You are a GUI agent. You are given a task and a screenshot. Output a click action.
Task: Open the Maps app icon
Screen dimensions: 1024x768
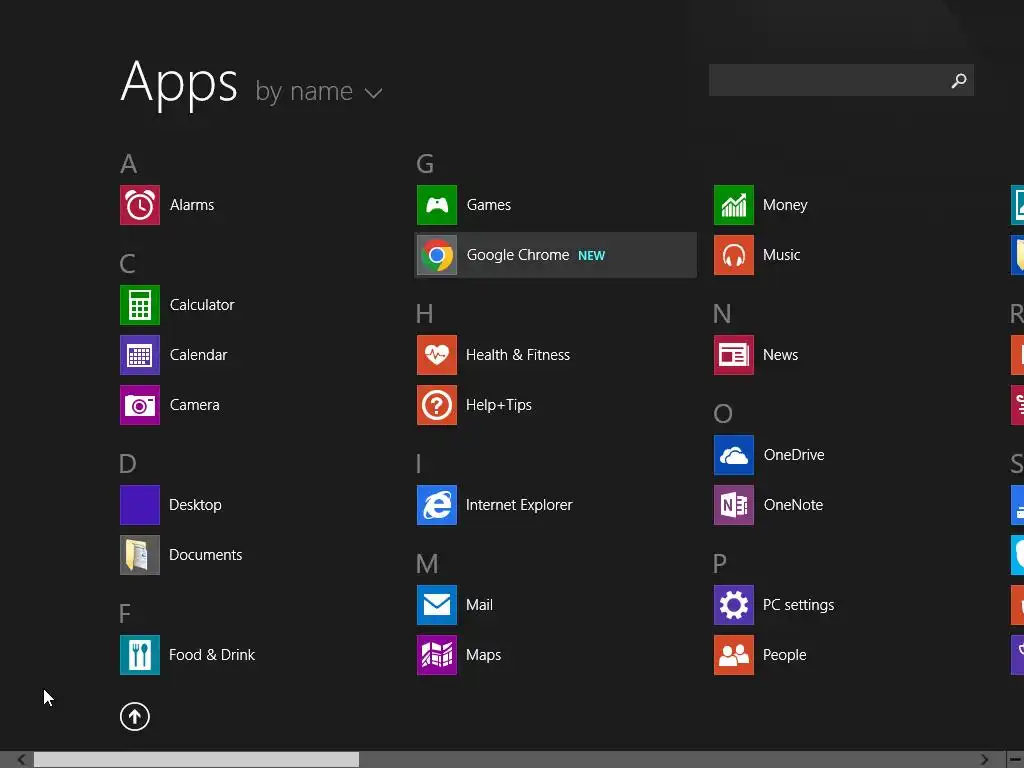tap(437, 655)
